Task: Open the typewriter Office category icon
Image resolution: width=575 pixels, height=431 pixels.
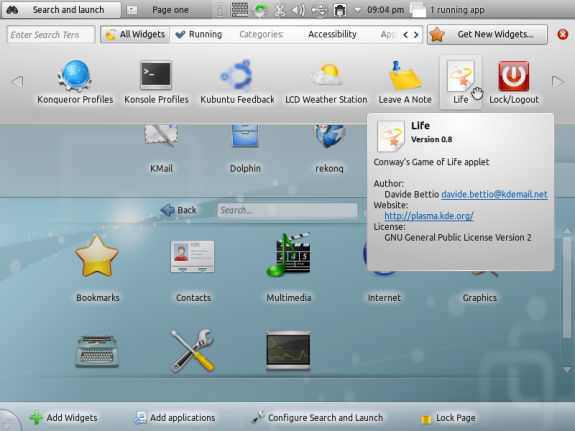Action: point(97,351)
